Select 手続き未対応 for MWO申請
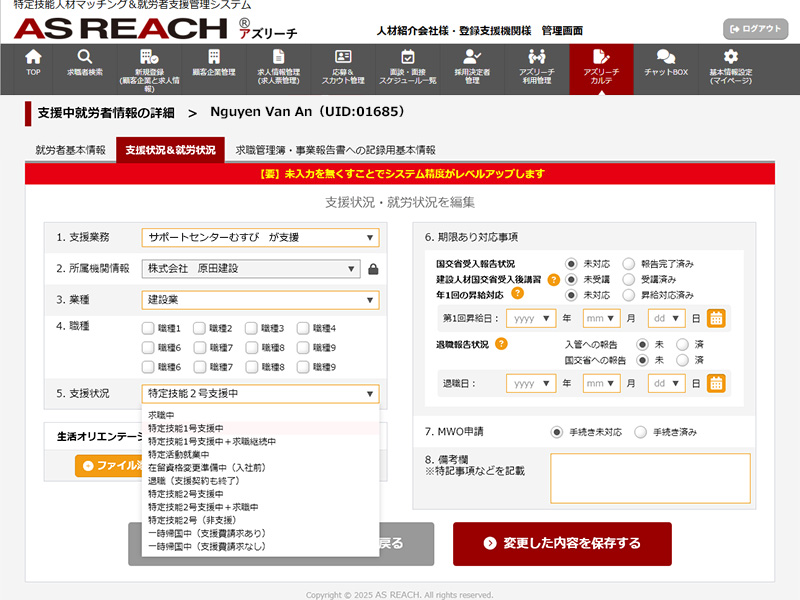This screenshot has height=600, width=800. (x=557, y=432)
